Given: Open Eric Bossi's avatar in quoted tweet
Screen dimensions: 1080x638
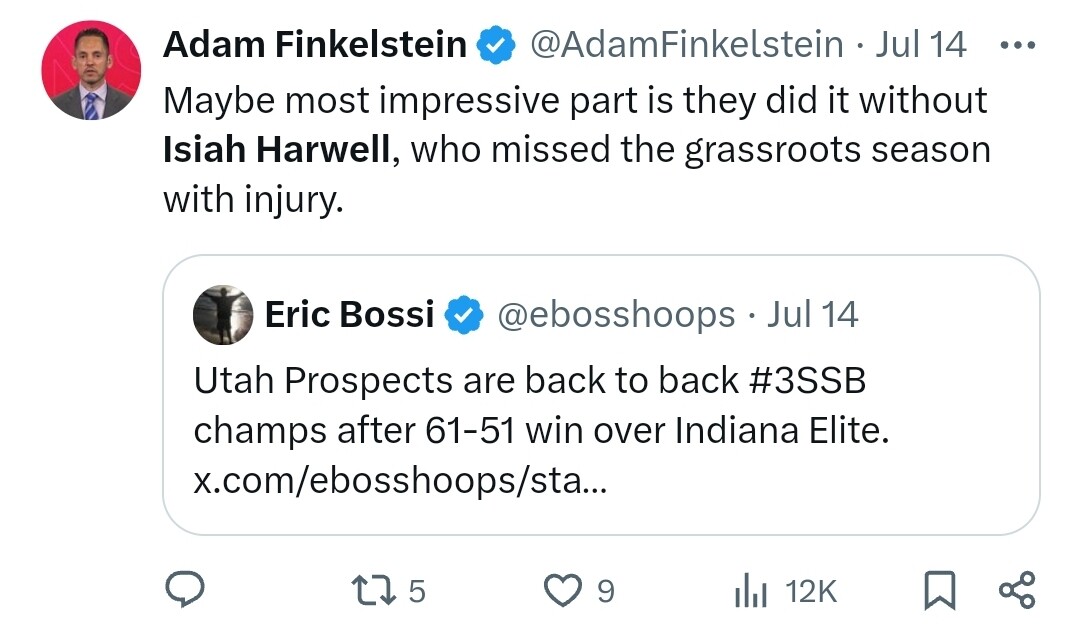Looking at the screenshot, I should [222, 315].
